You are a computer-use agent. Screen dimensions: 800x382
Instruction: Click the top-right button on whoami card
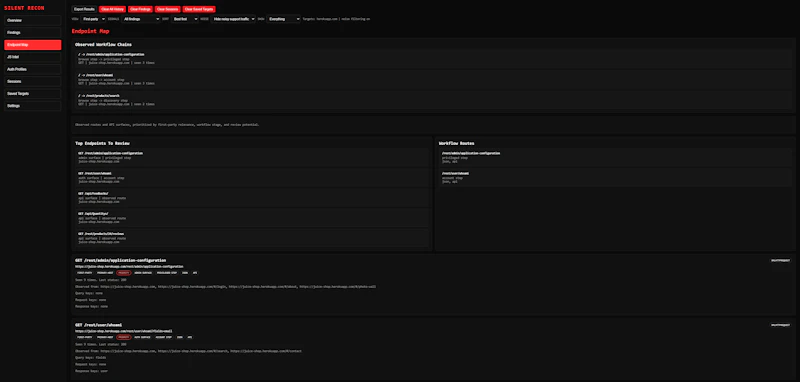coord(780,325)
